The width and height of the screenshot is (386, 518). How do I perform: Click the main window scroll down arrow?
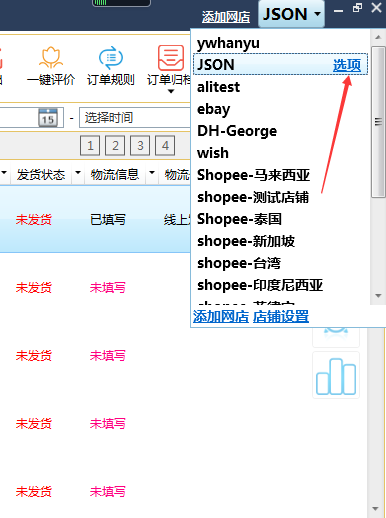376,509
